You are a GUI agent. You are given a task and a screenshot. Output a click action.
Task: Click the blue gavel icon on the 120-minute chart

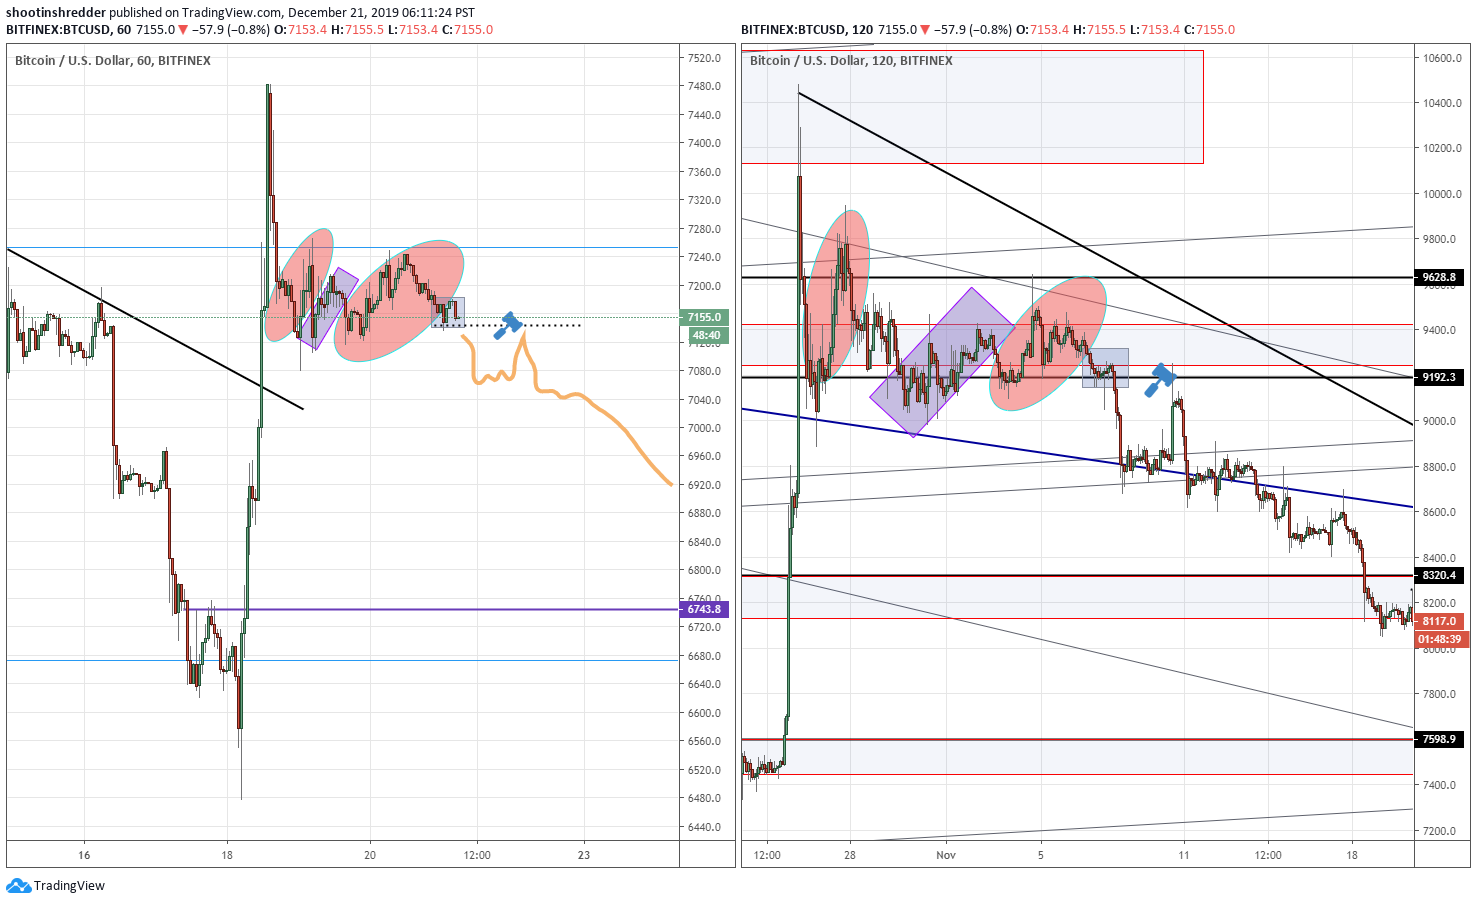pyautogui.click(x=1160, y=380)
